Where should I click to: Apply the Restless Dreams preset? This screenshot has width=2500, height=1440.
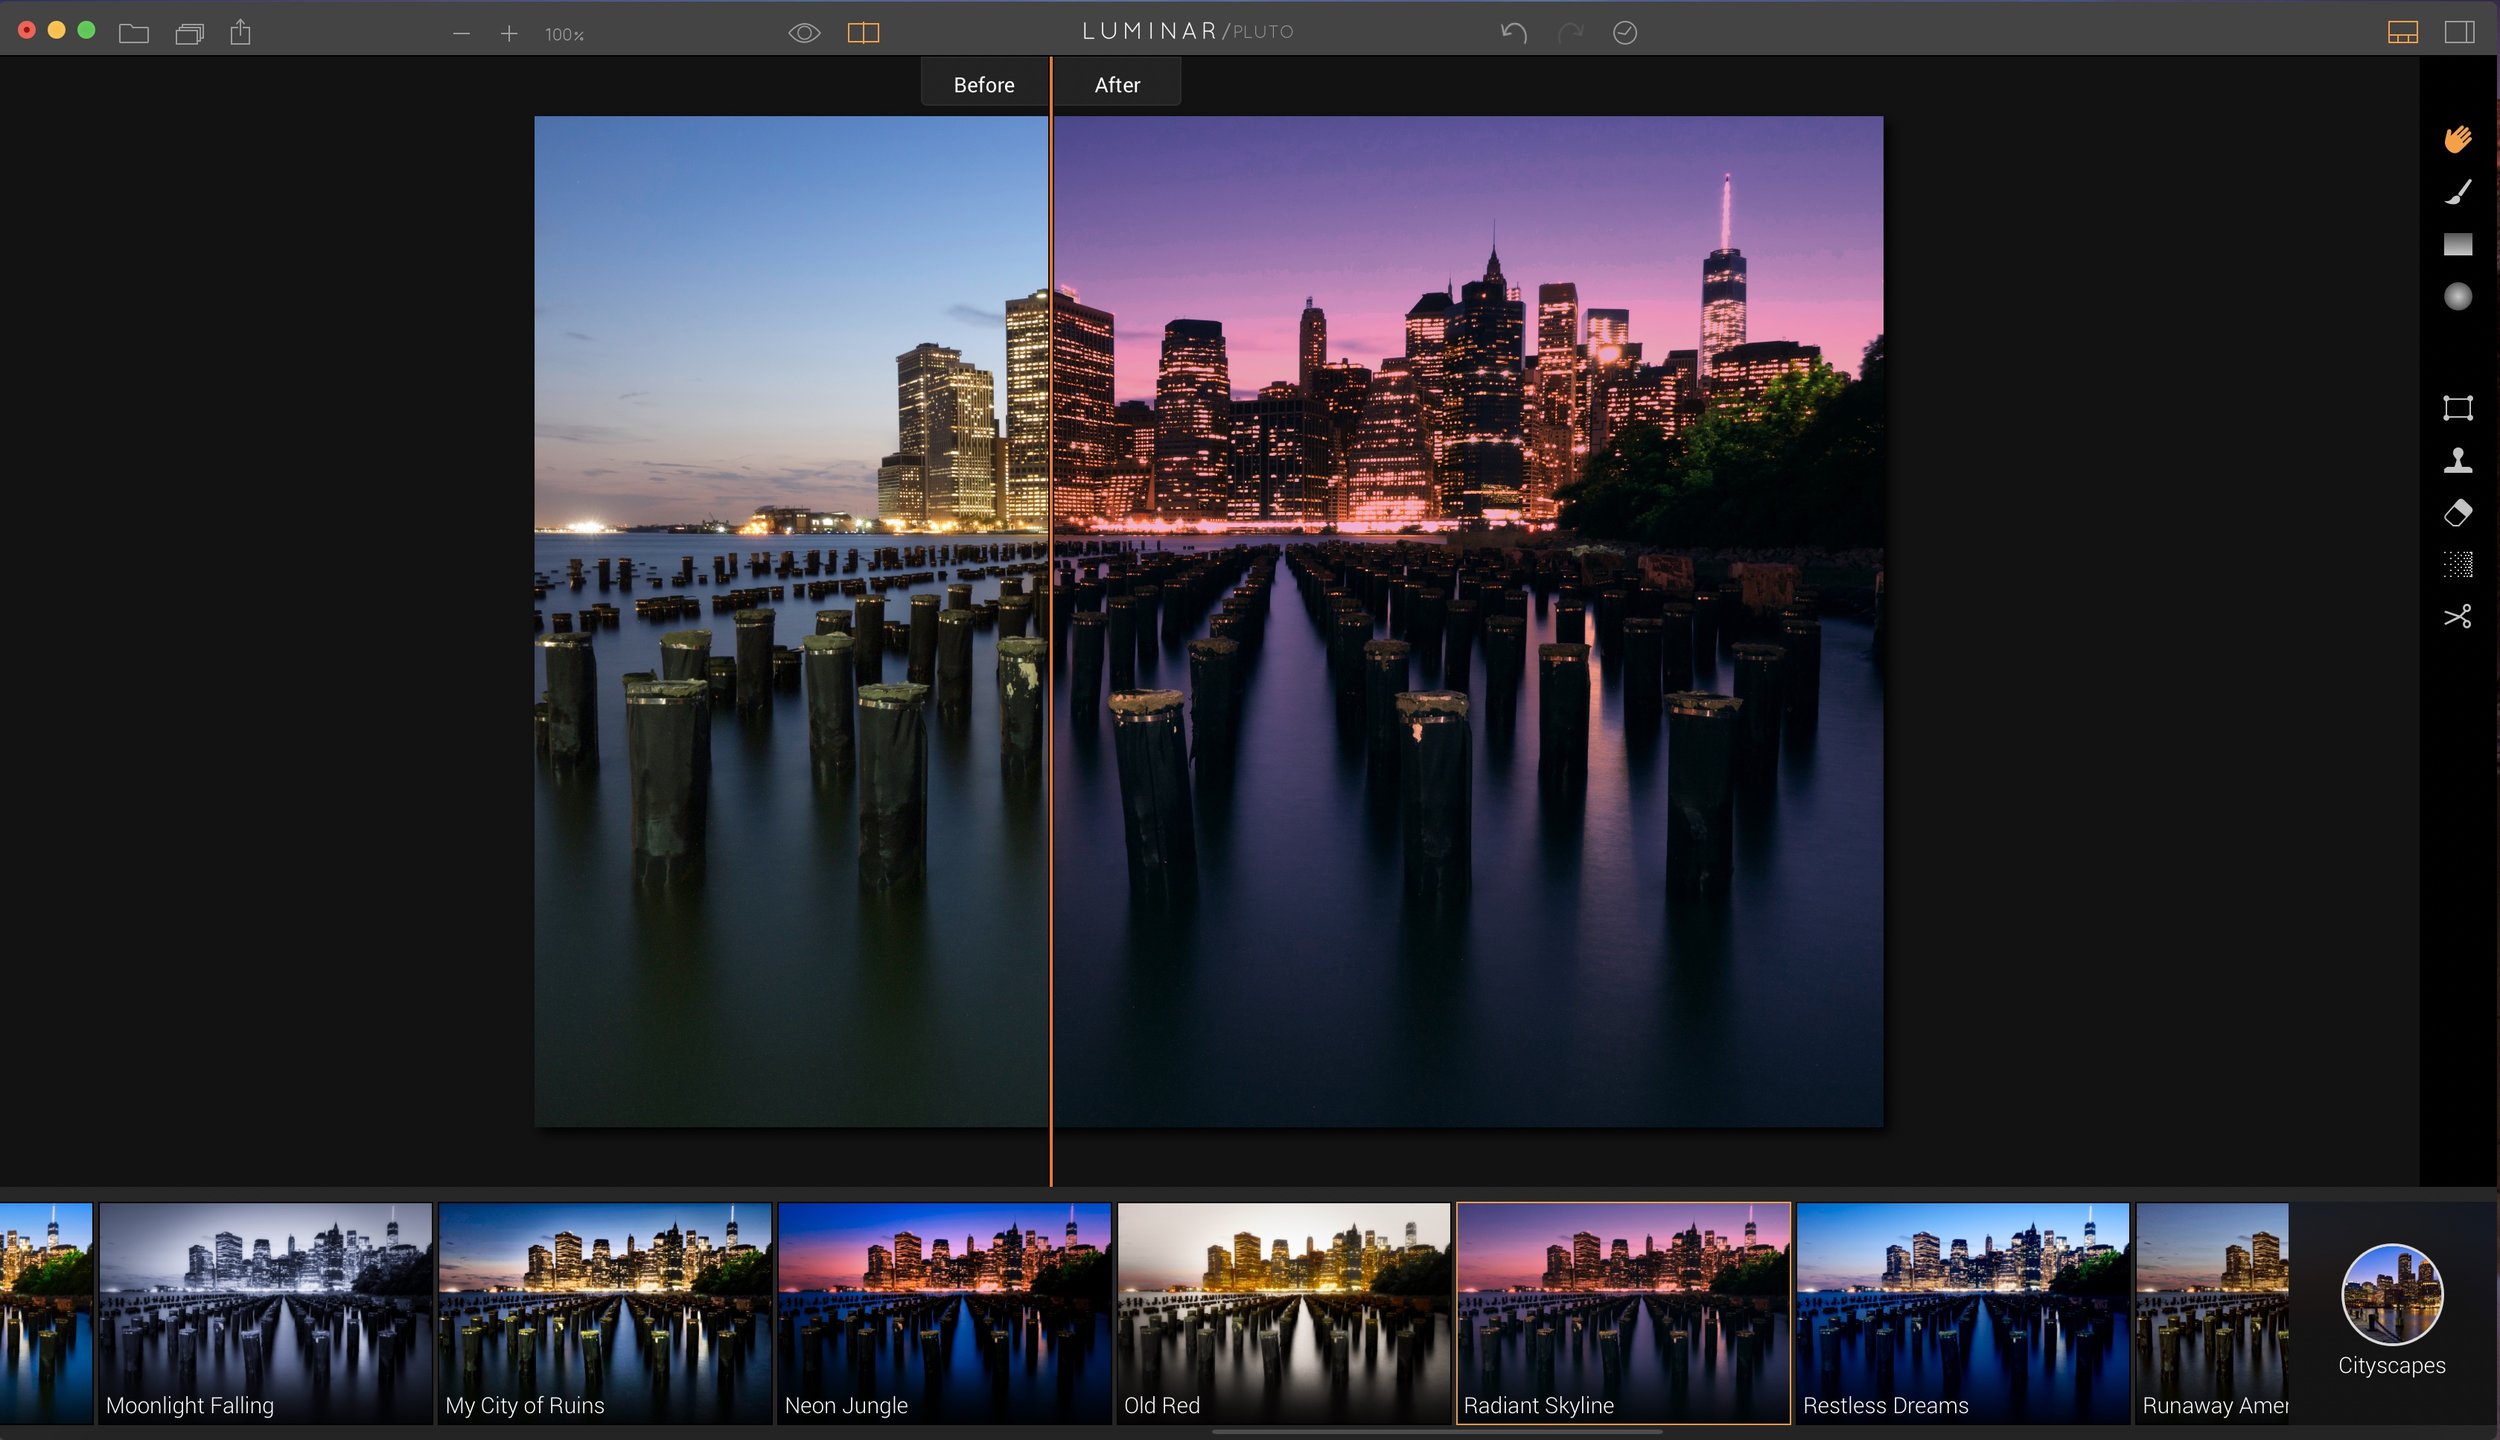[x=1962, y=1313]
